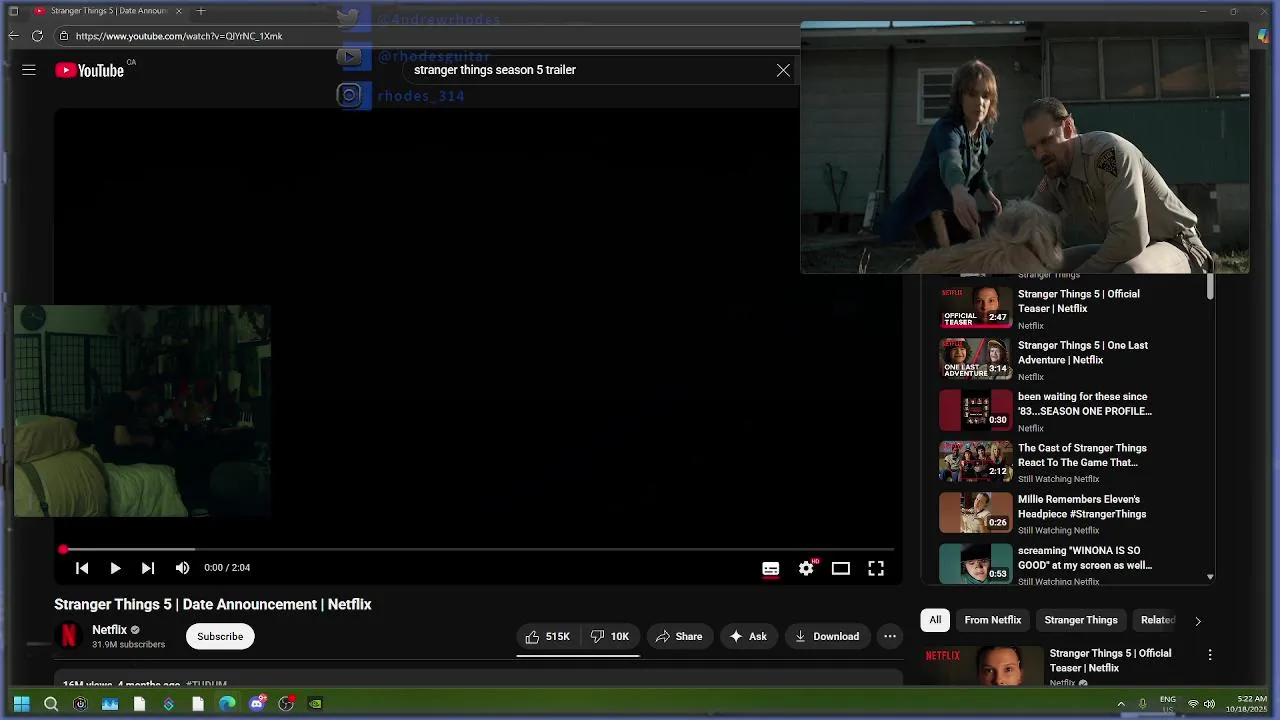
Task: Open a new browser tab
Action: [x=201, y=11]
